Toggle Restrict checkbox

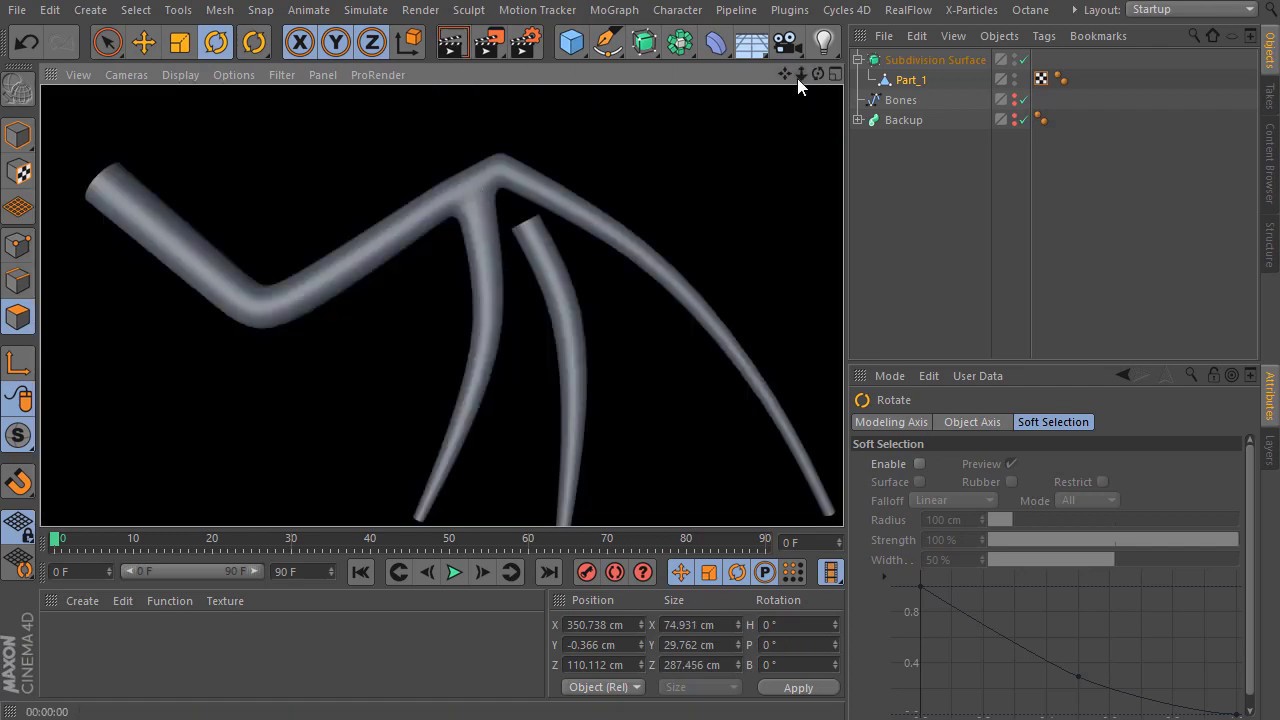(1102, 482)
